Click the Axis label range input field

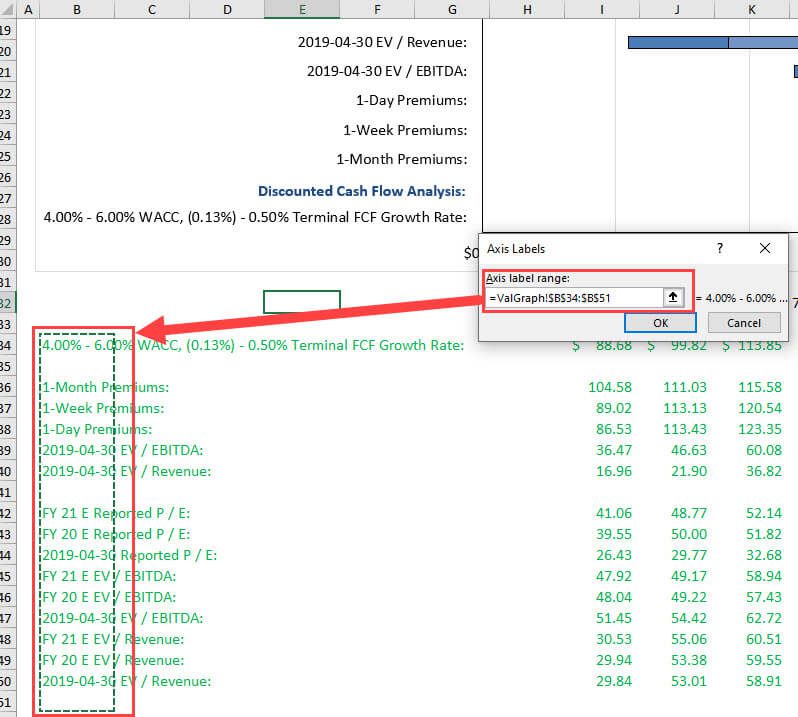575,298
